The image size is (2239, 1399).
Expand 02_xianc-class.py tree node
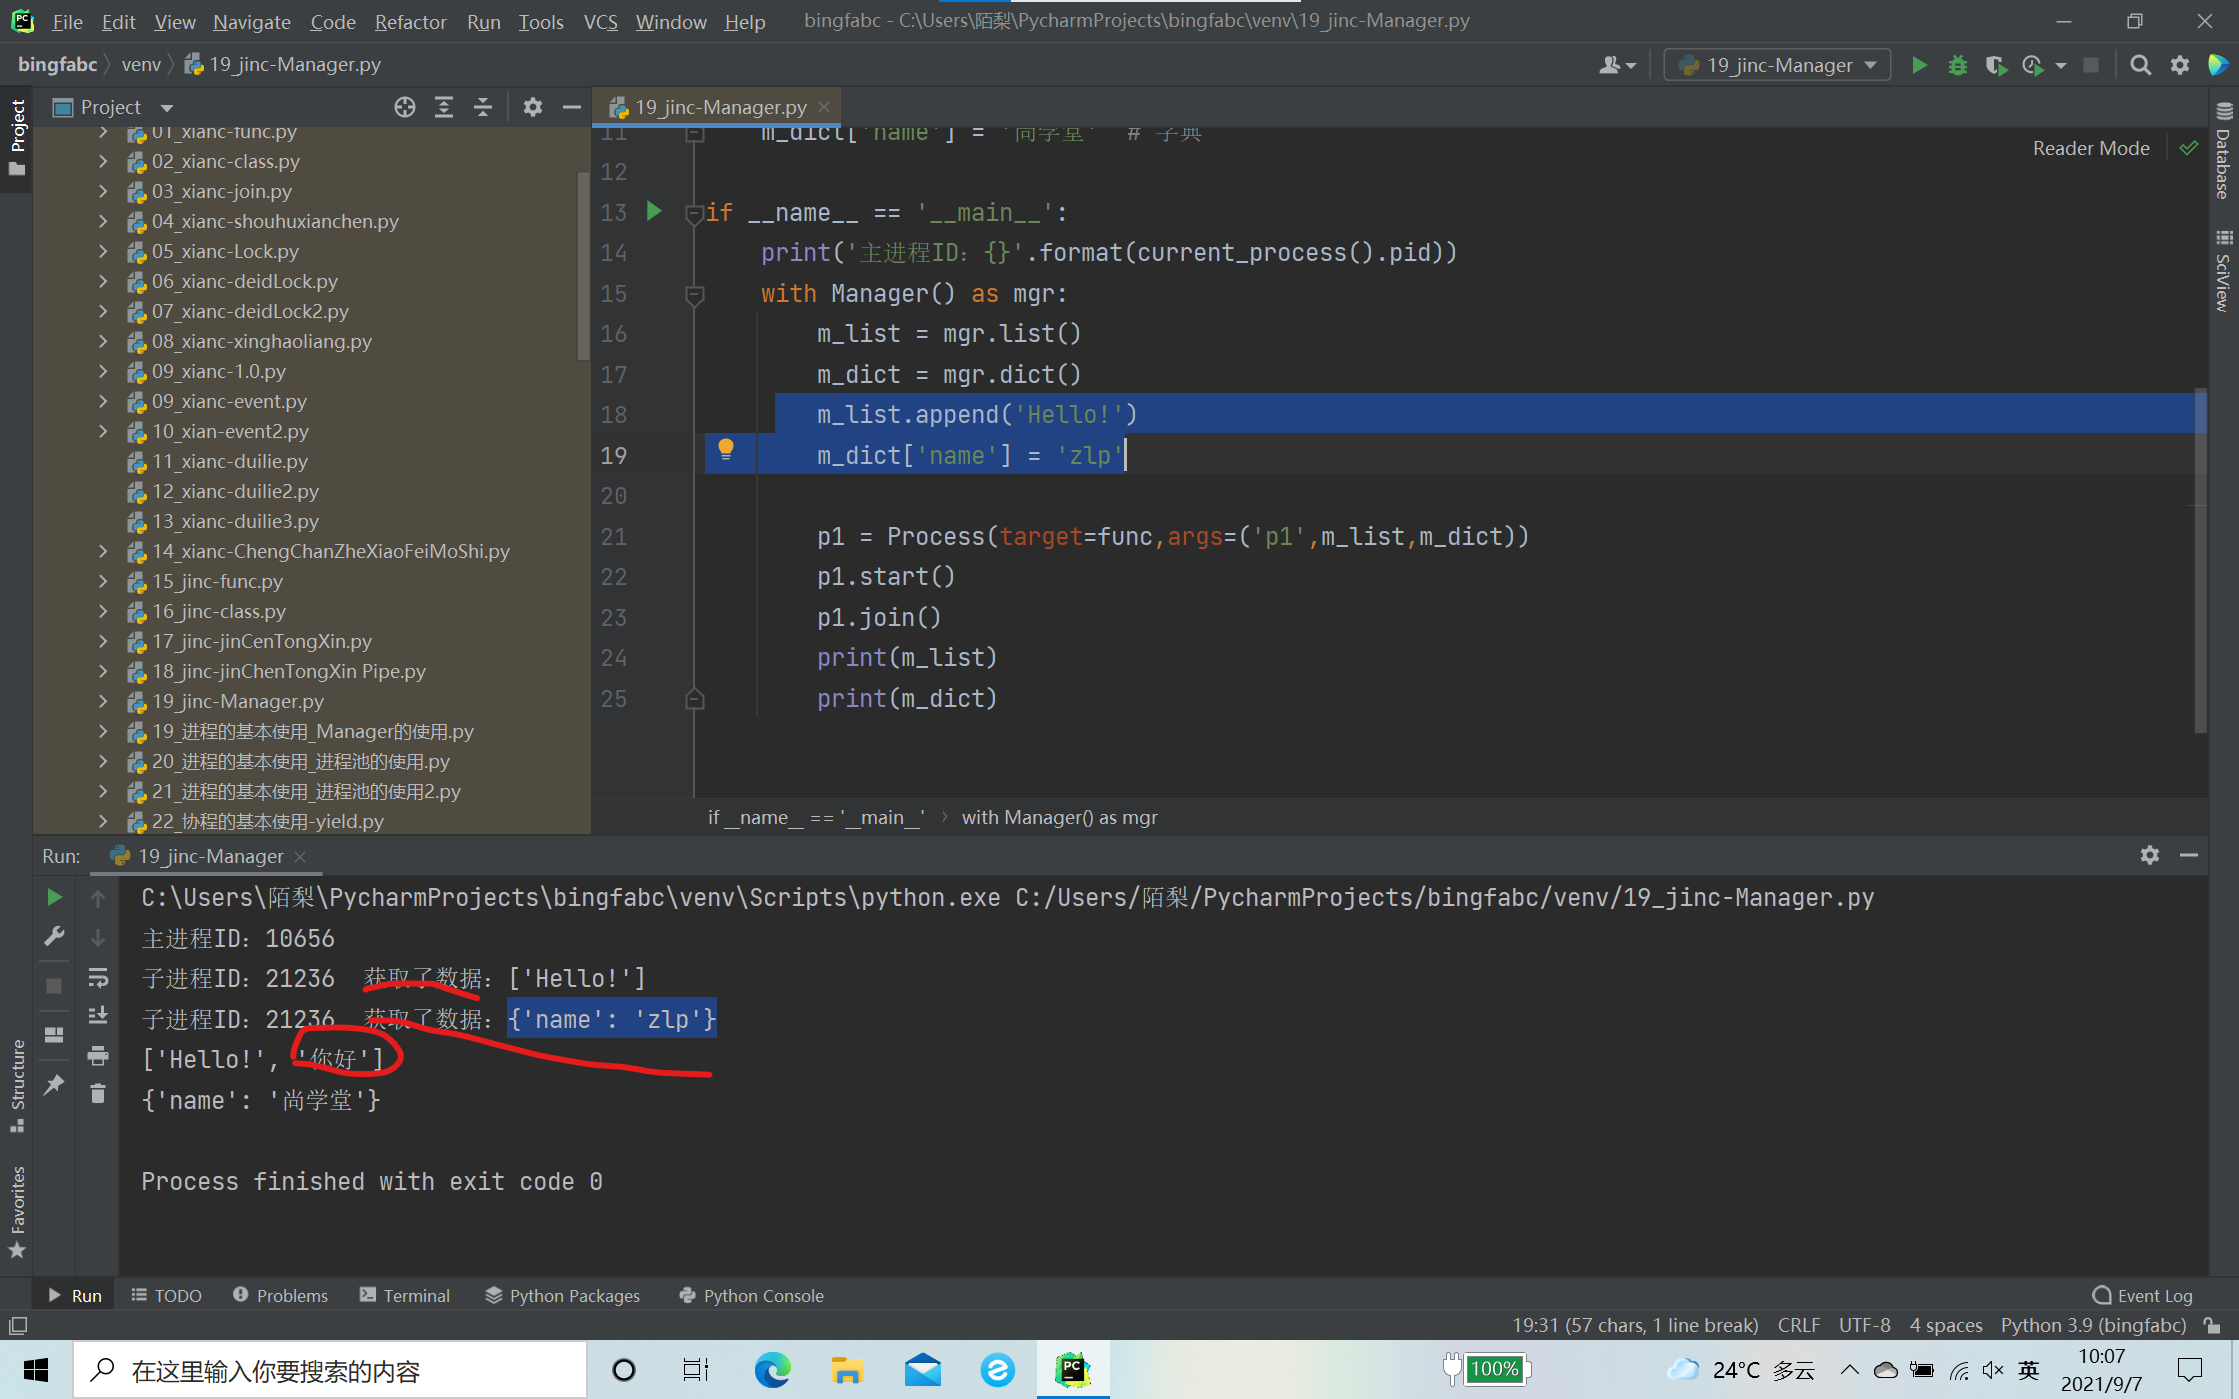(103, 161)
